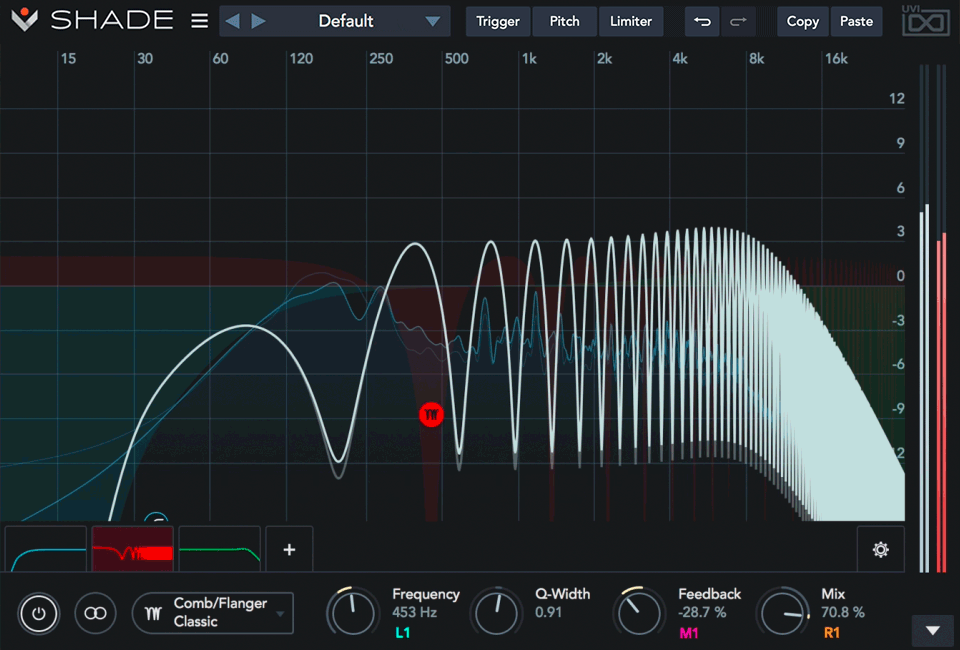Click the undo arrow icon

(703, 21)
